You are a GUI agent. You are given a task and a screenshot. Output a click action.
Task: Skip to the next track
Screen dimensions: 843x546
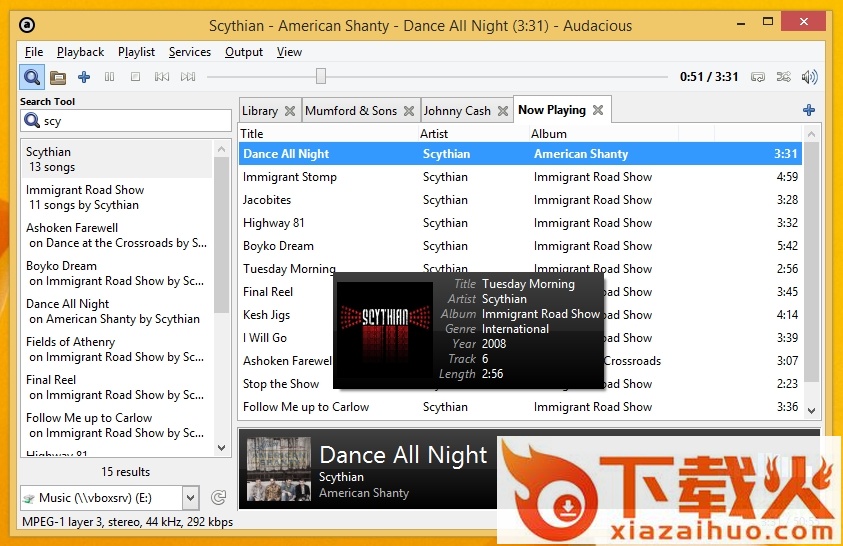[x=188, y=77]
